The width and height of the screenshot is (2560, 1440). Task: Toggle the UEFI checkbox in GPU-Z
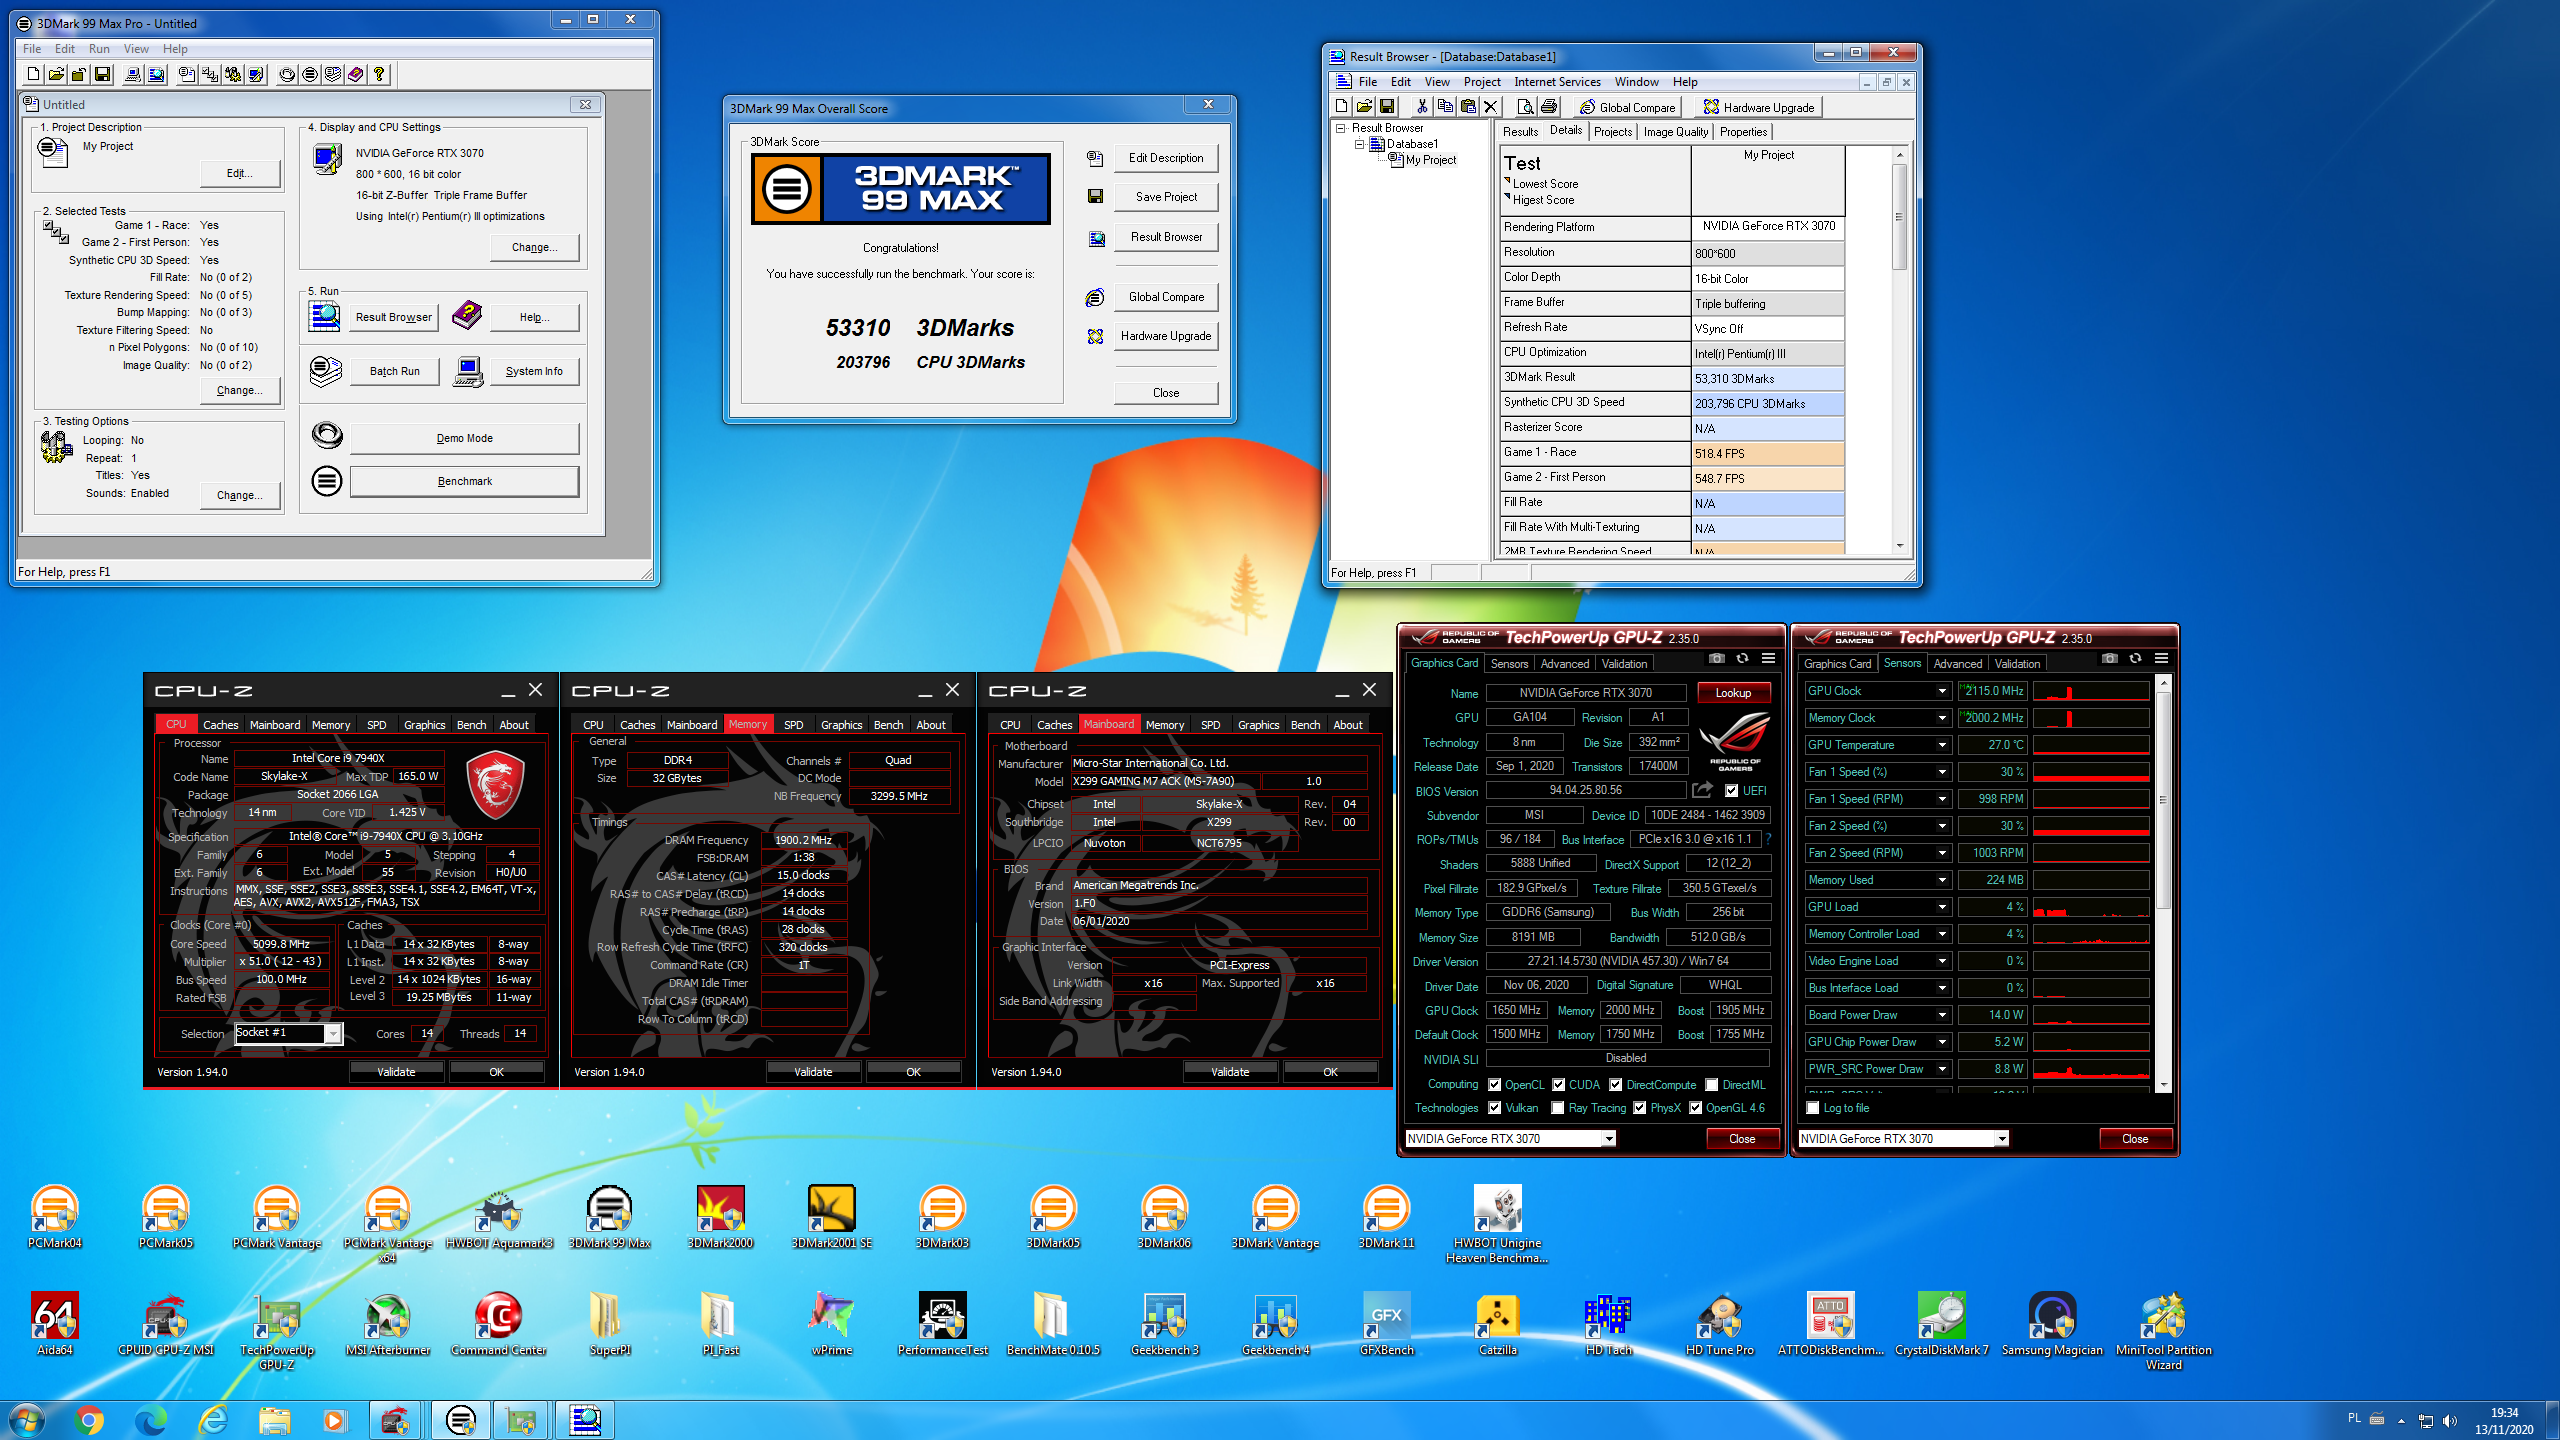point(1731,791)
